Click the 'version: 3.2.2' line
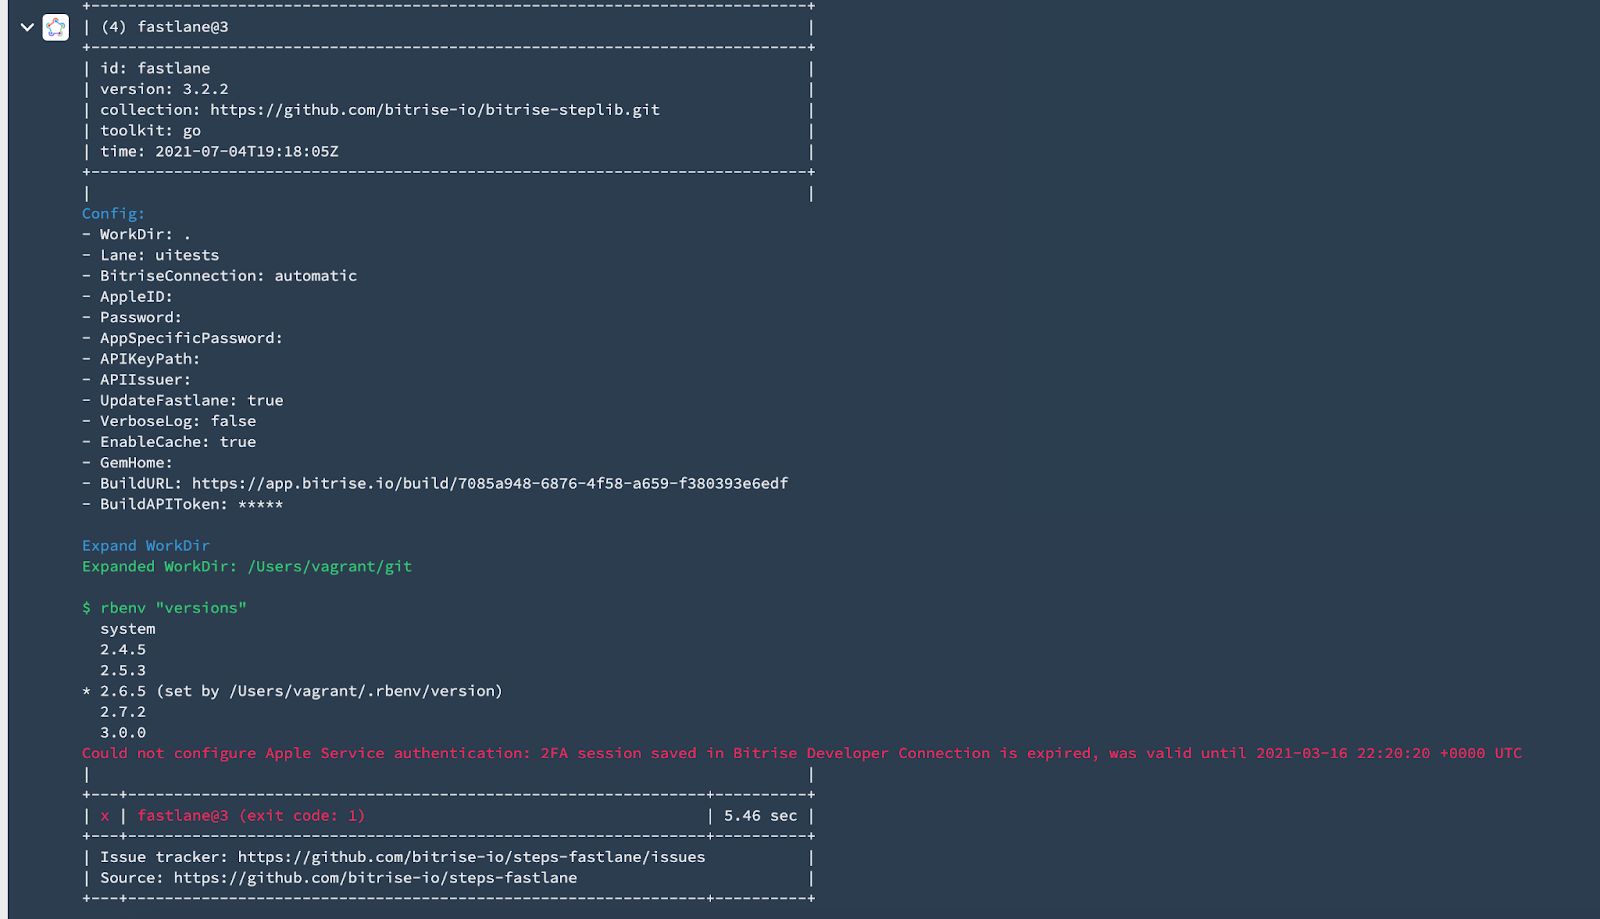Viewport: 1600px width, 919px height. click(x=164, y=89)
